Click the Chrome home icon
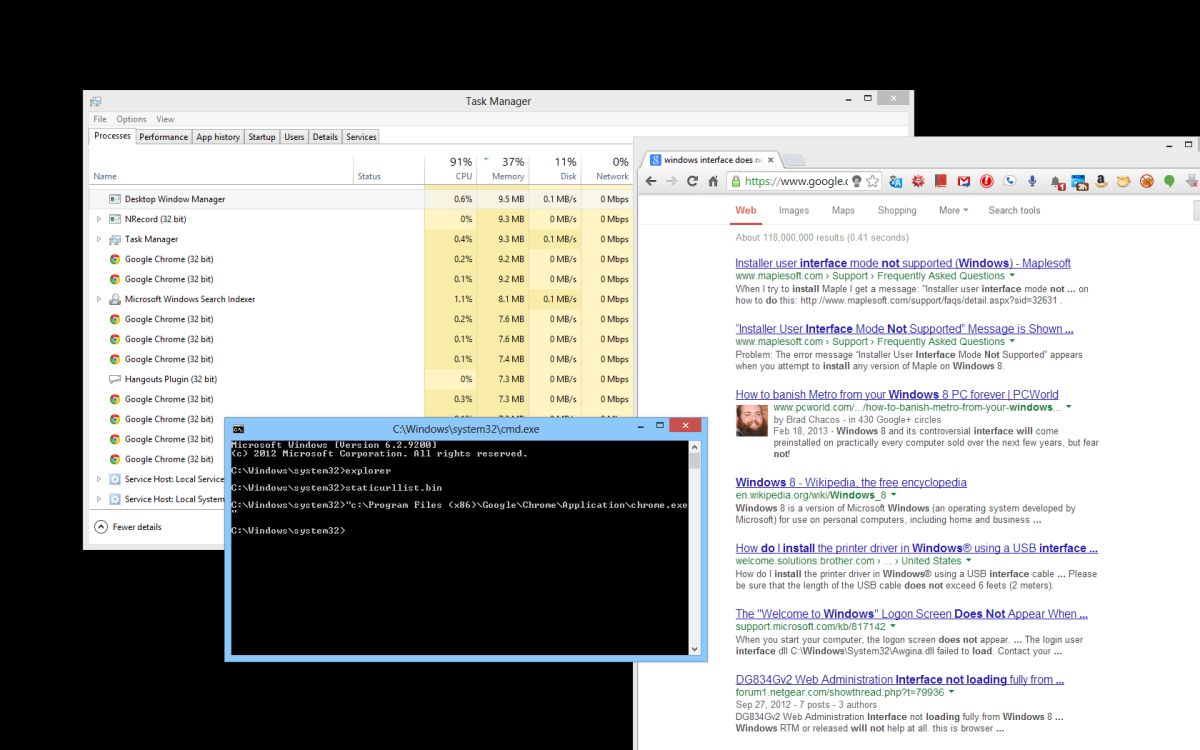Screen dimensions: 1200x750 coord(713,182)
